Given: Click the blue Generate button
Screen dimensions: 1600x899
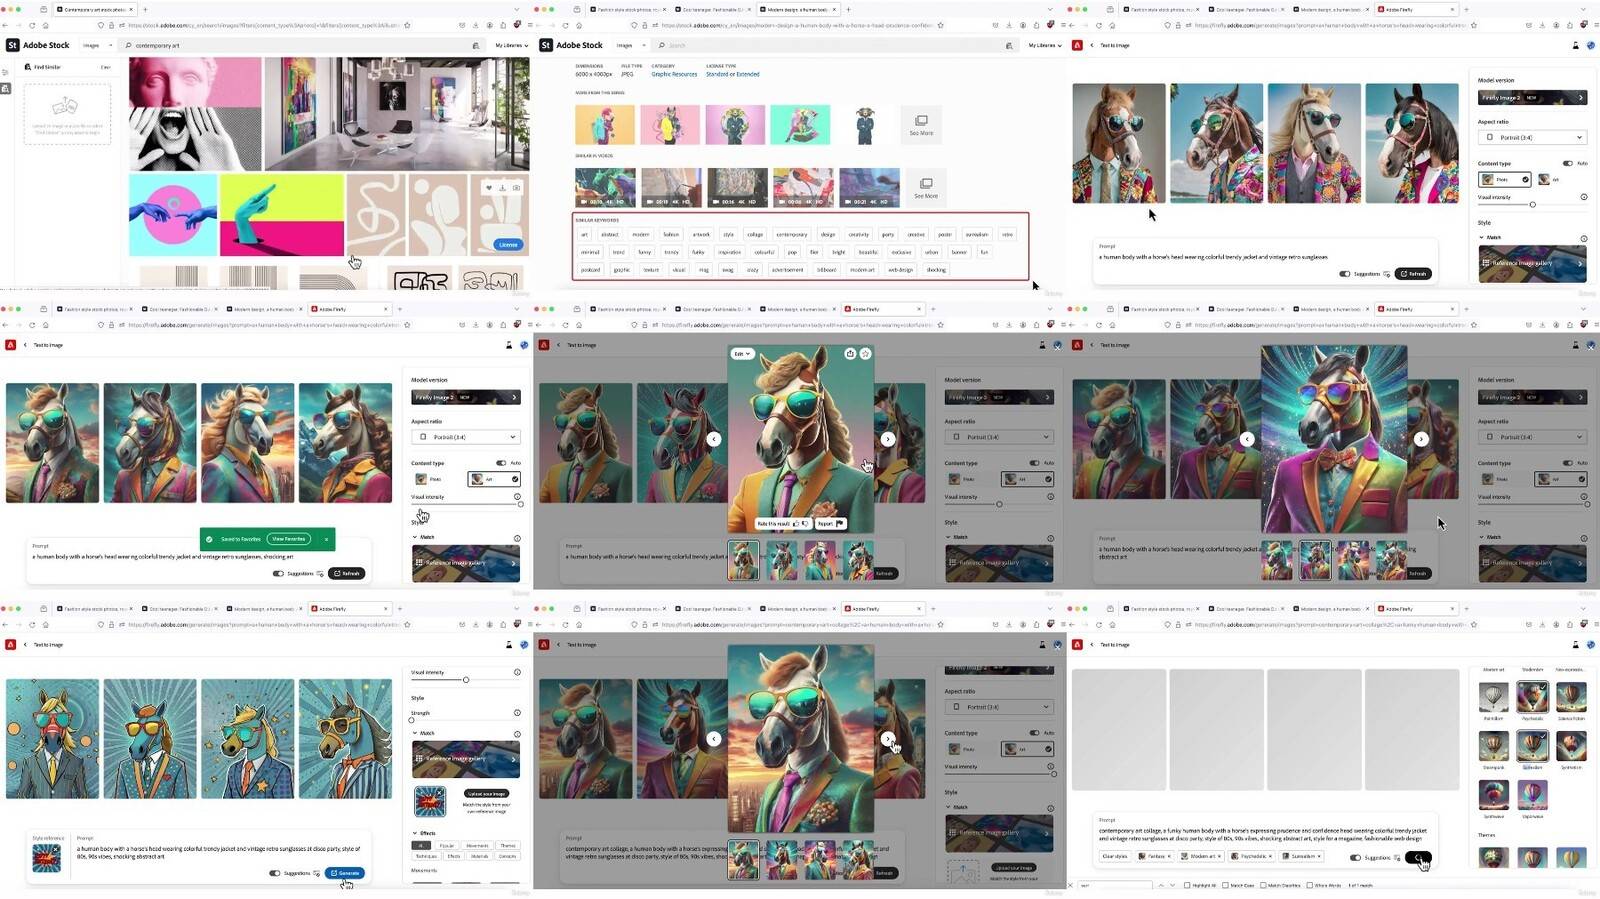Looking at the screenshot, I should click(x=345, y=873).
